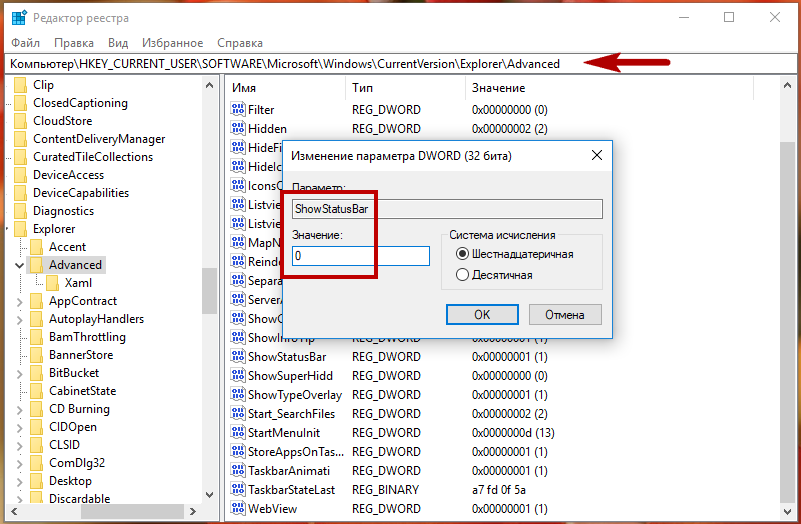This screenshot has height=524, width=801.
Task: Click the DWORD icon beside the Filter value
Action: [238, 110]
